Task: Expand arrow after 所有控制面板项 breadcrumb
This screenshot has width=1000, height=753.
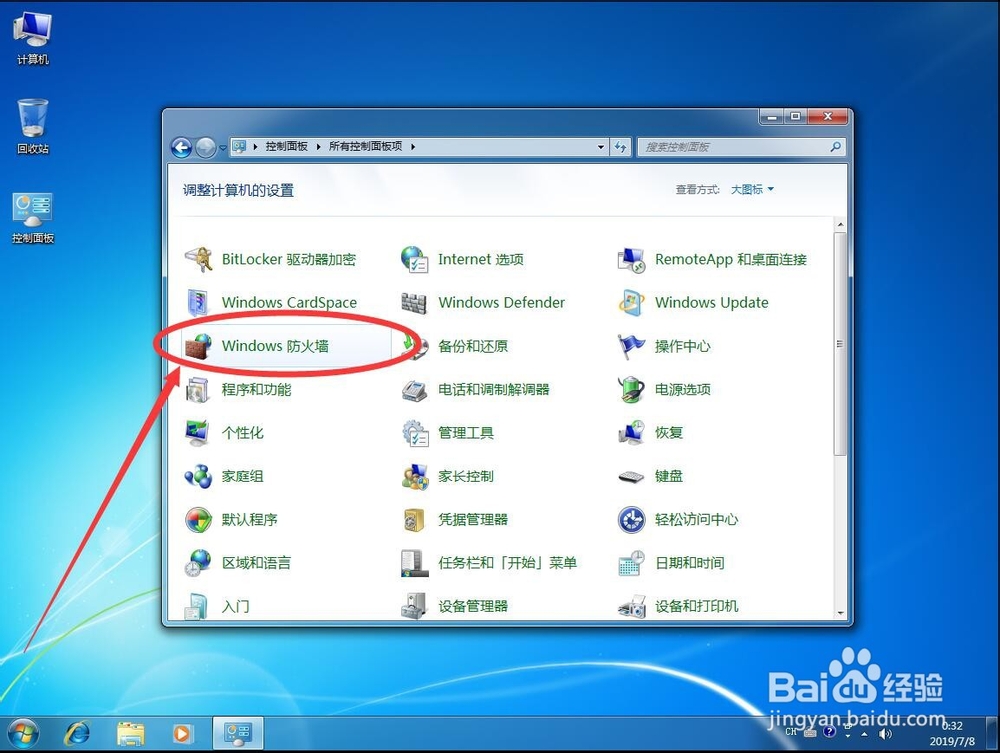Action: pyautogui.click(x=413, y=147)
